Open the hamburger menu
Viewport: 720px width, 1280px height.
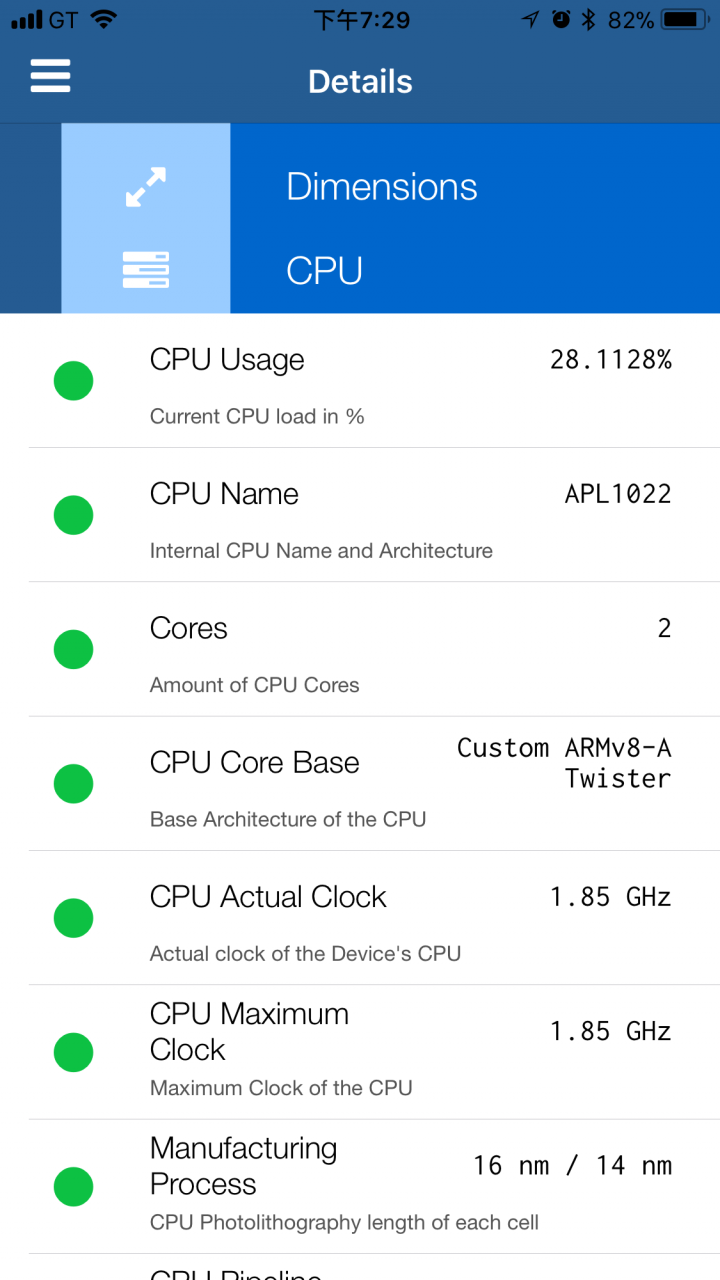50,76
